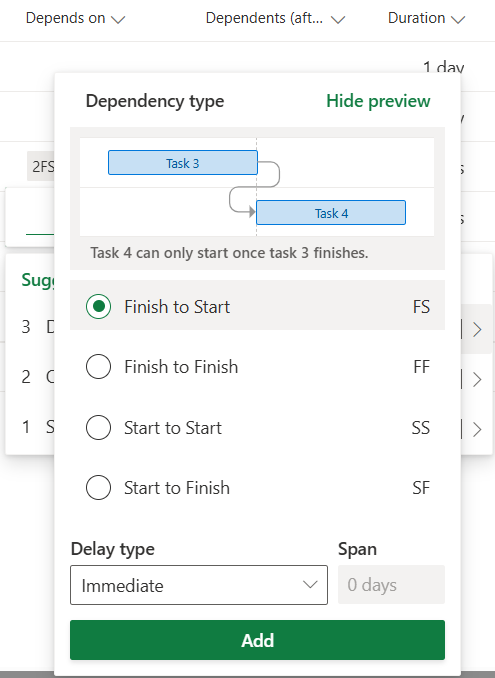Select the Finish to Start radio button
This screenshot has width=495, height=678.
click(x=99, y=307)
